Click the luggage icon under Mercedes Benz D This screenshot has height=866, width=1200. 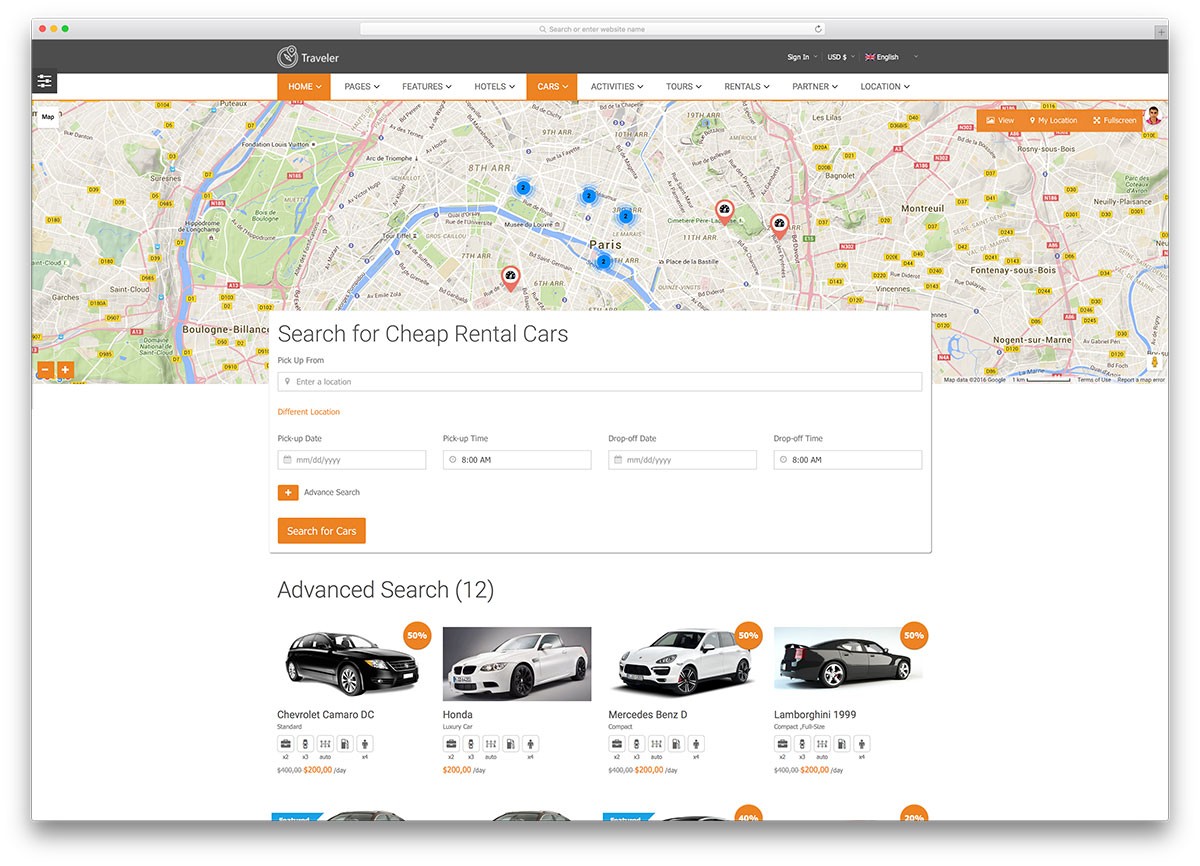(x=616, y=744)
